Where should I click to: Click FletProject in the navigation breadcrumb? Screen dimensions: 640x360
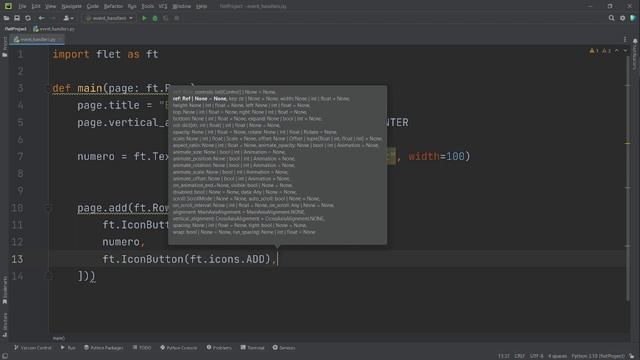16,29
